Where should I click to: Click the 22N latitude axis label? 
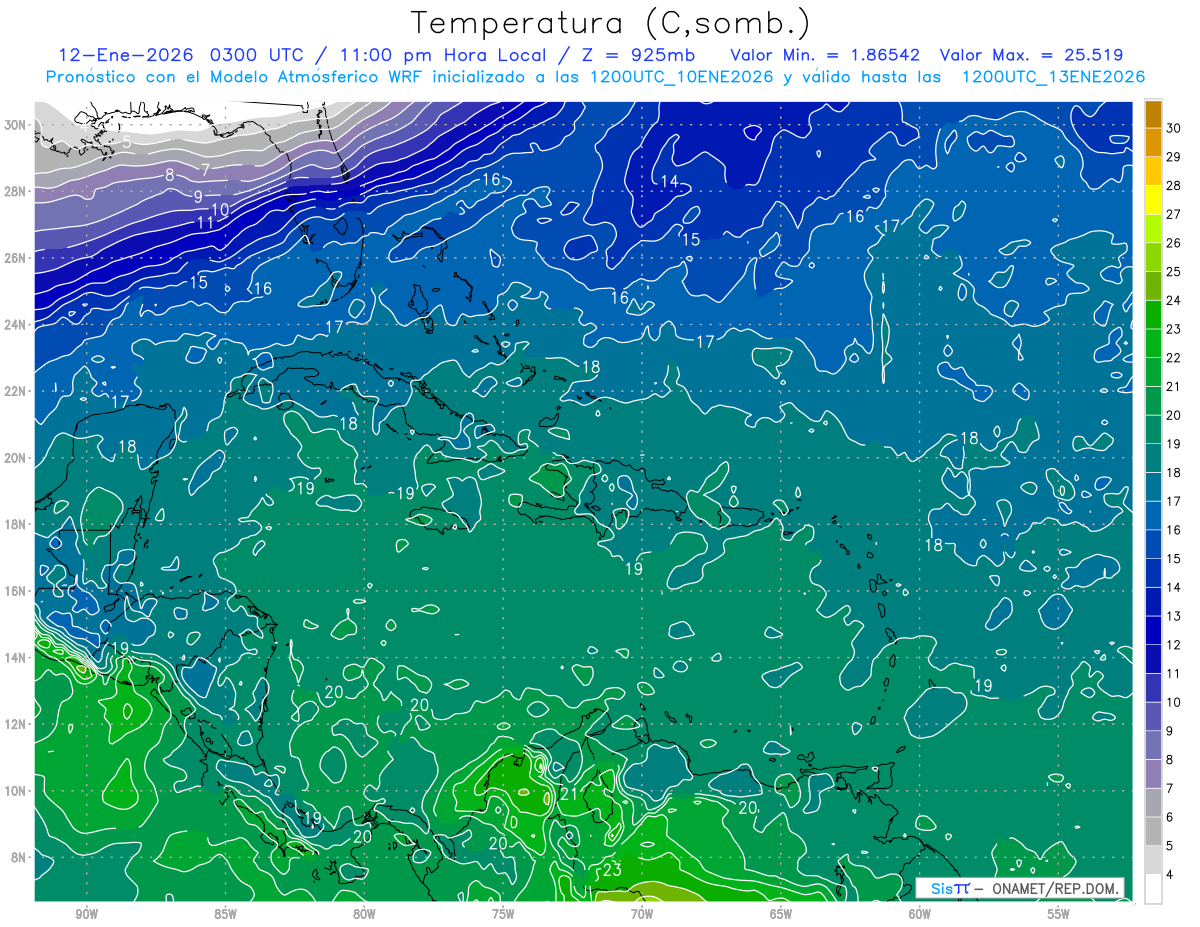point(15,391)
